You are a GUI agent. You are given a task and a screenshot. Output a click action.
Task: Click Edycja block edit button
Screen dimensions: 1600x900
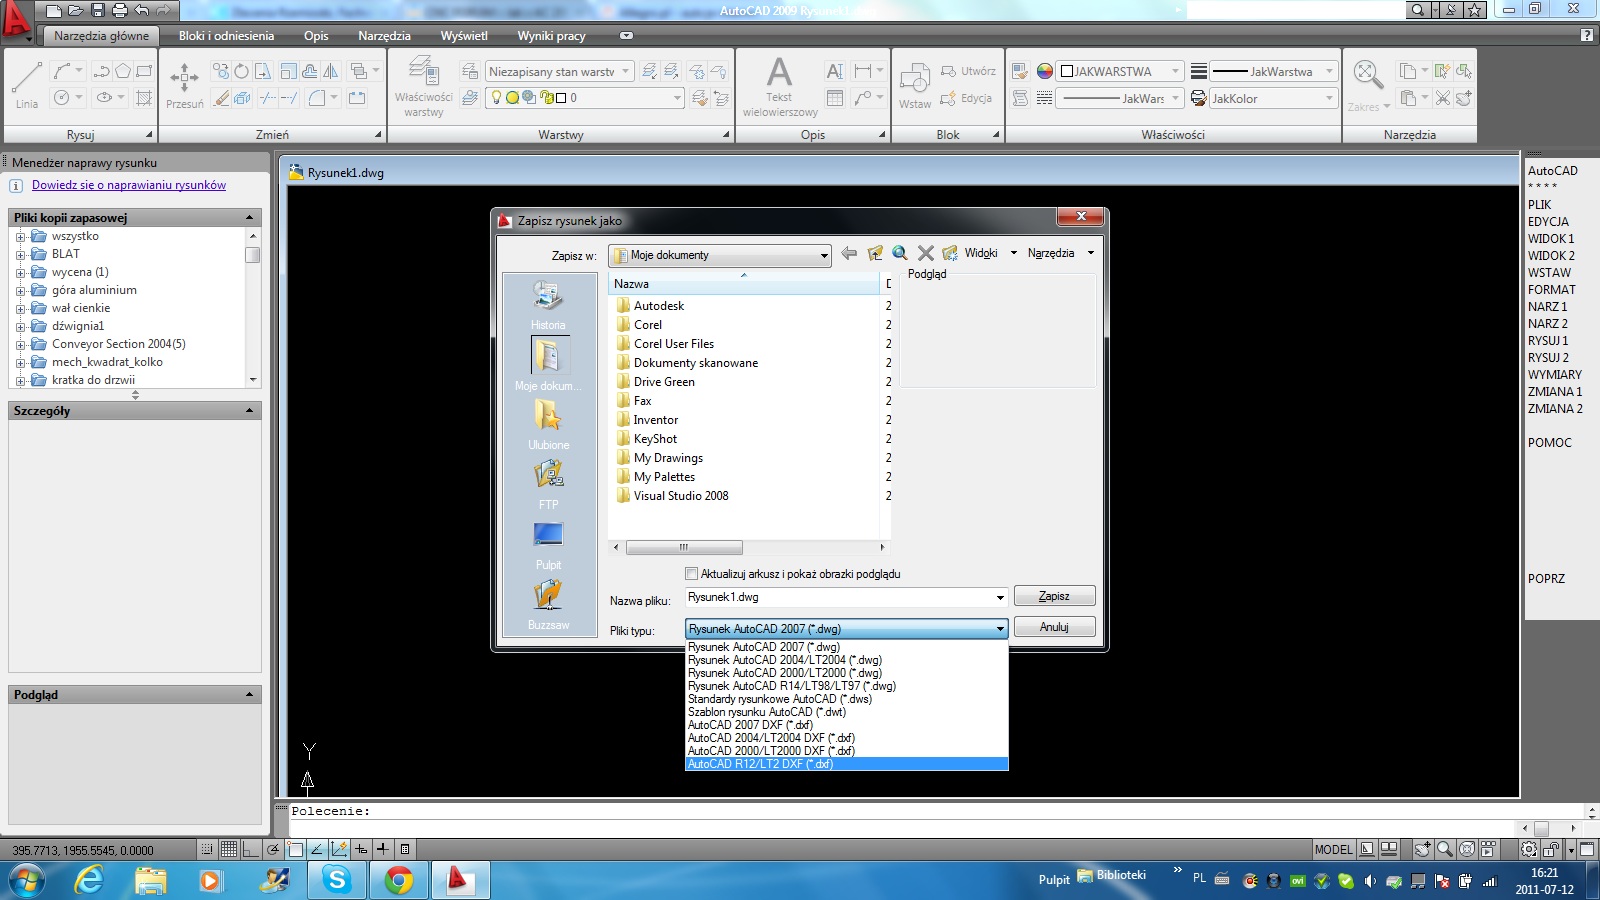[966, 98]
